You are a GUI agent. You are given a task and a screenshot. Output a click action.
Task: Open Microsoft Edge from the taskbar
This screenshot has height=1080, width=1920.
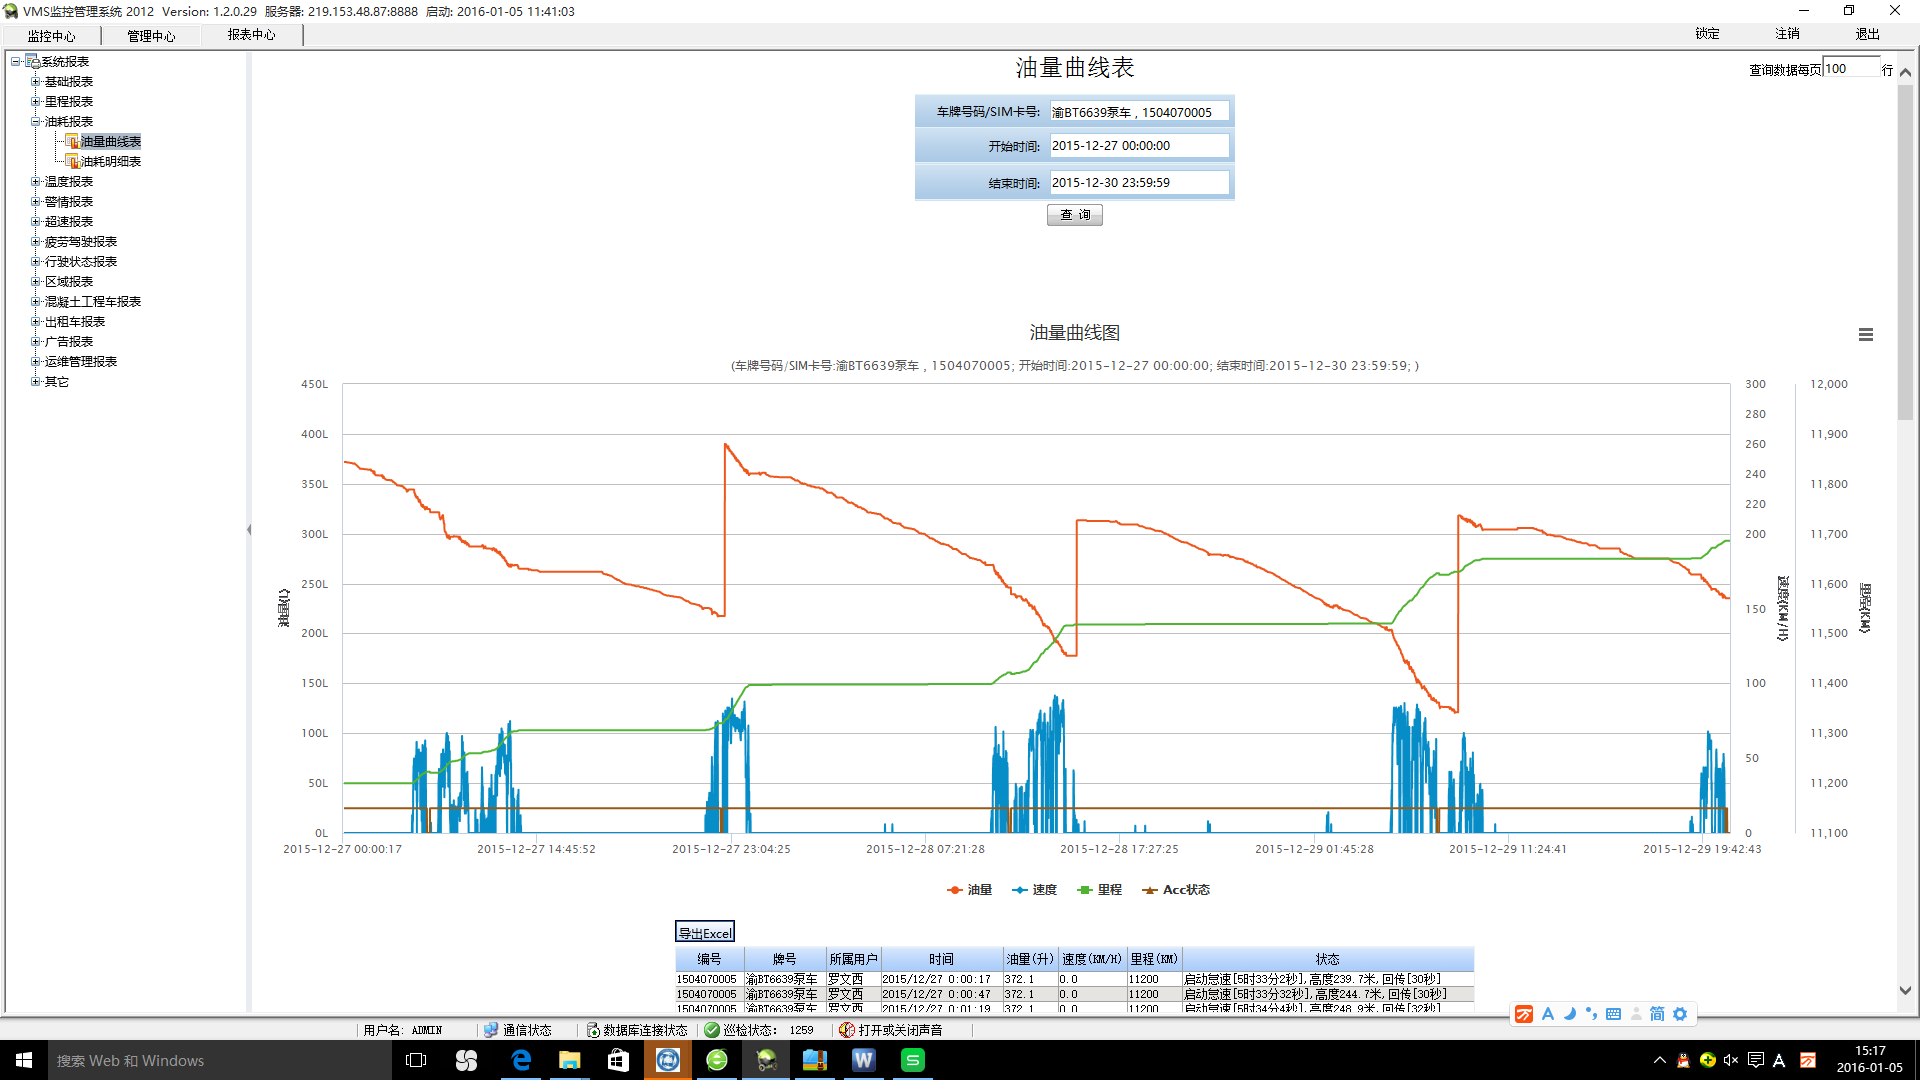coord(521,1060)
